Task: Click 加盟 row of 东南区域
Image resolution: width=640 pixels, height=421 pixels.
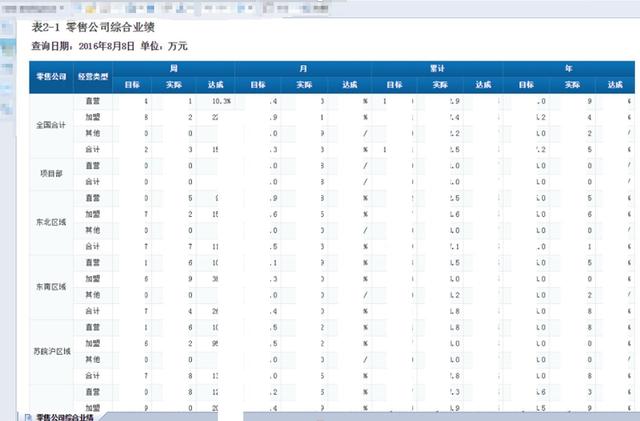Action: (93, 279)
